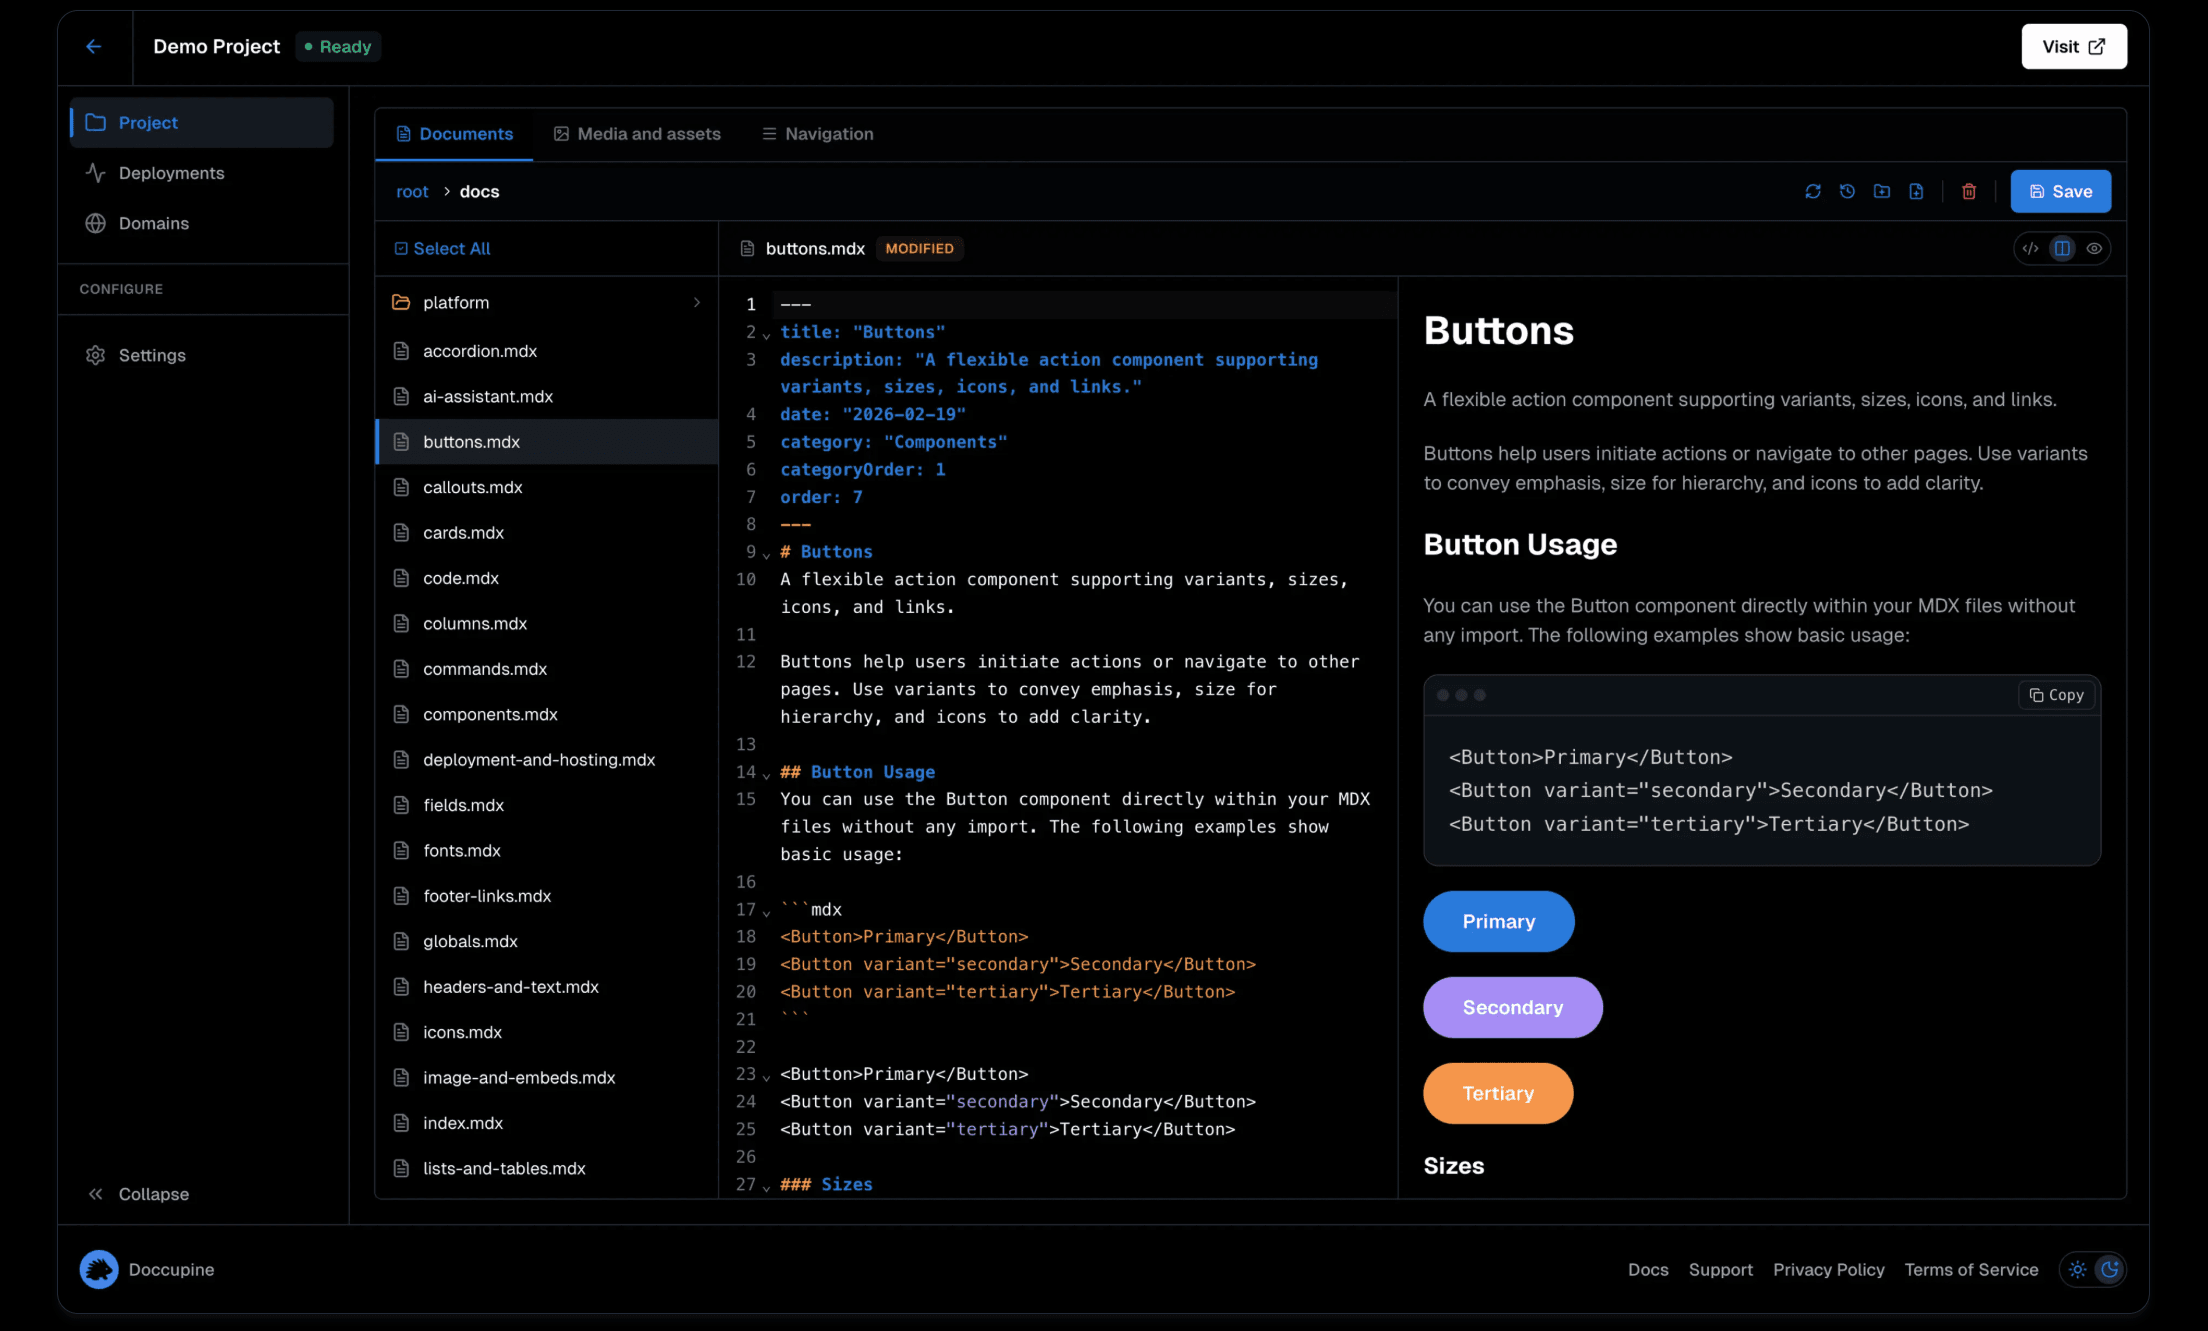Open callouts.mdx in the file list
Screen dimensions: 2208x1331
[x=472, y=487]
